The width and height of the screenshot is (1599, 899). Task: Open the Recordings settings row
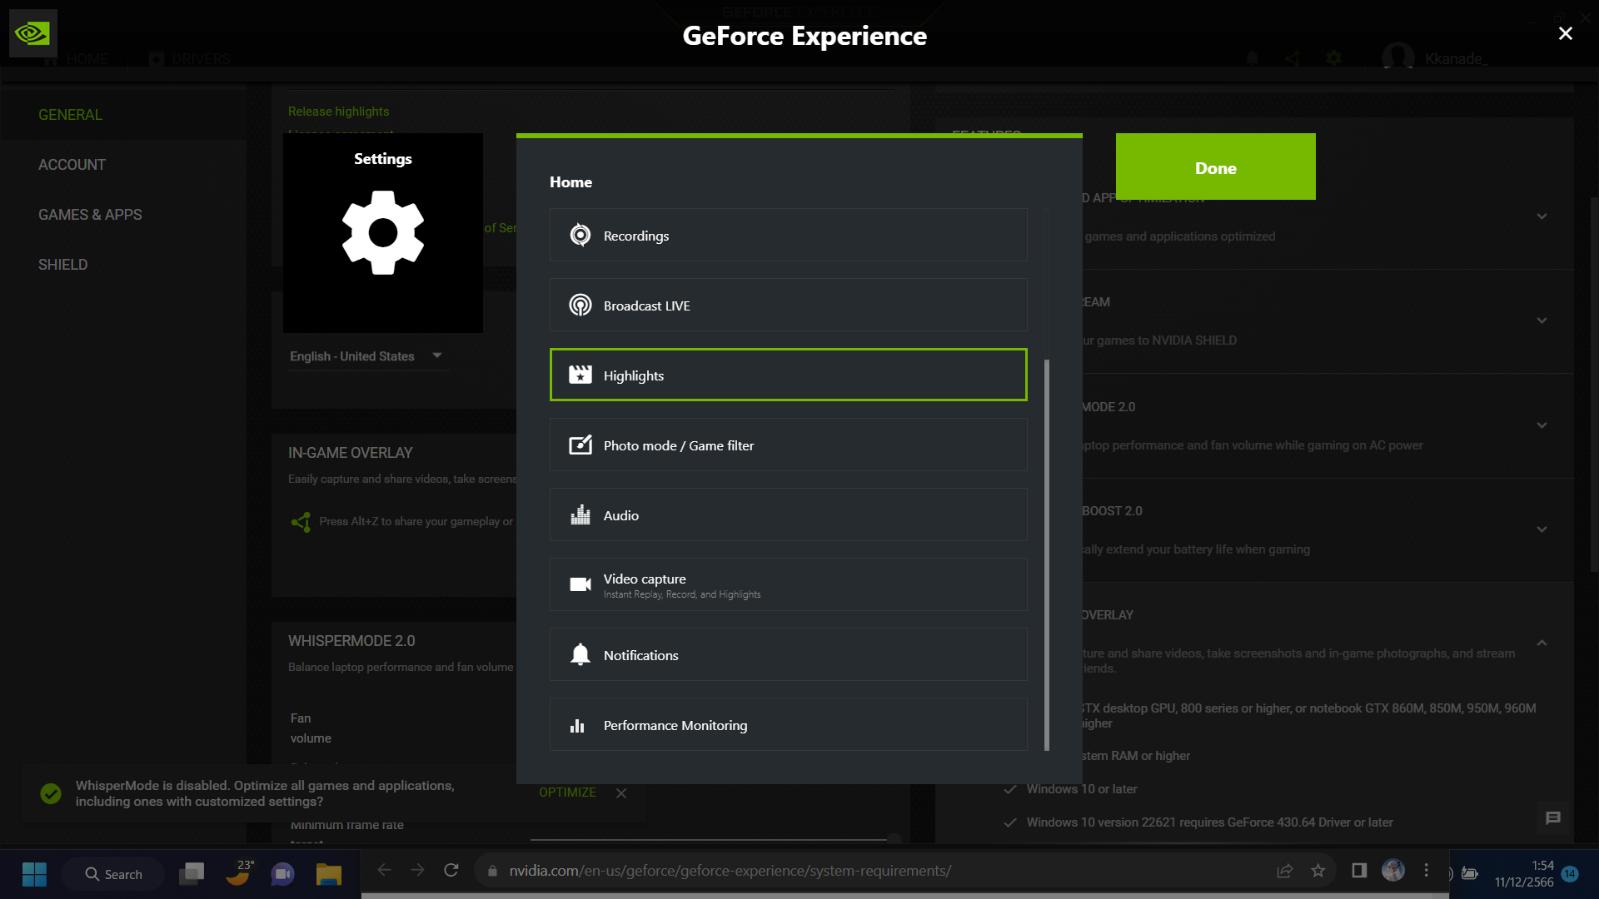pos(788,235)
